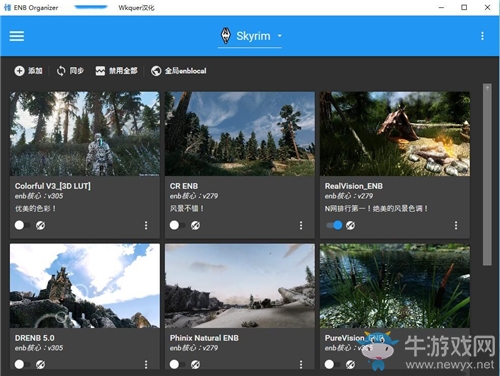This screenshot has width=500, height=376.
Task: Enable the Colorful V3_[3D LUT] toggle switch
Action: [22, 225]
